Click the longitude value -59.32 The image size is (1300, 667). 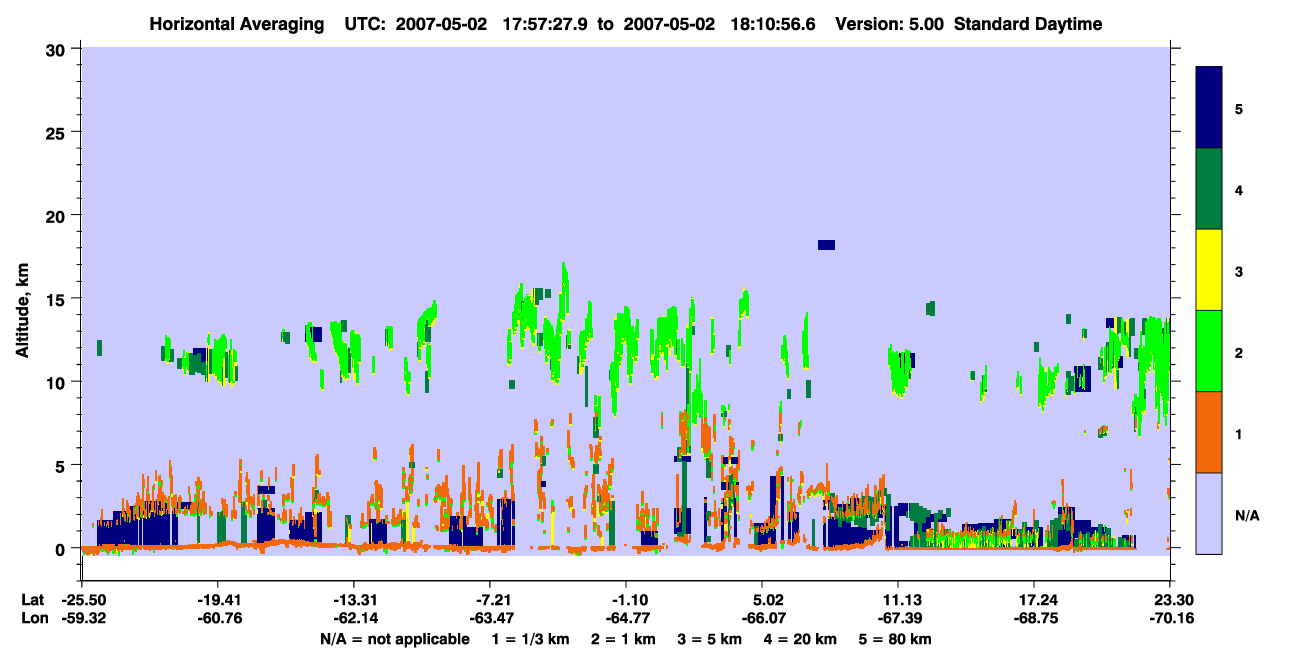tap(82, 619)
